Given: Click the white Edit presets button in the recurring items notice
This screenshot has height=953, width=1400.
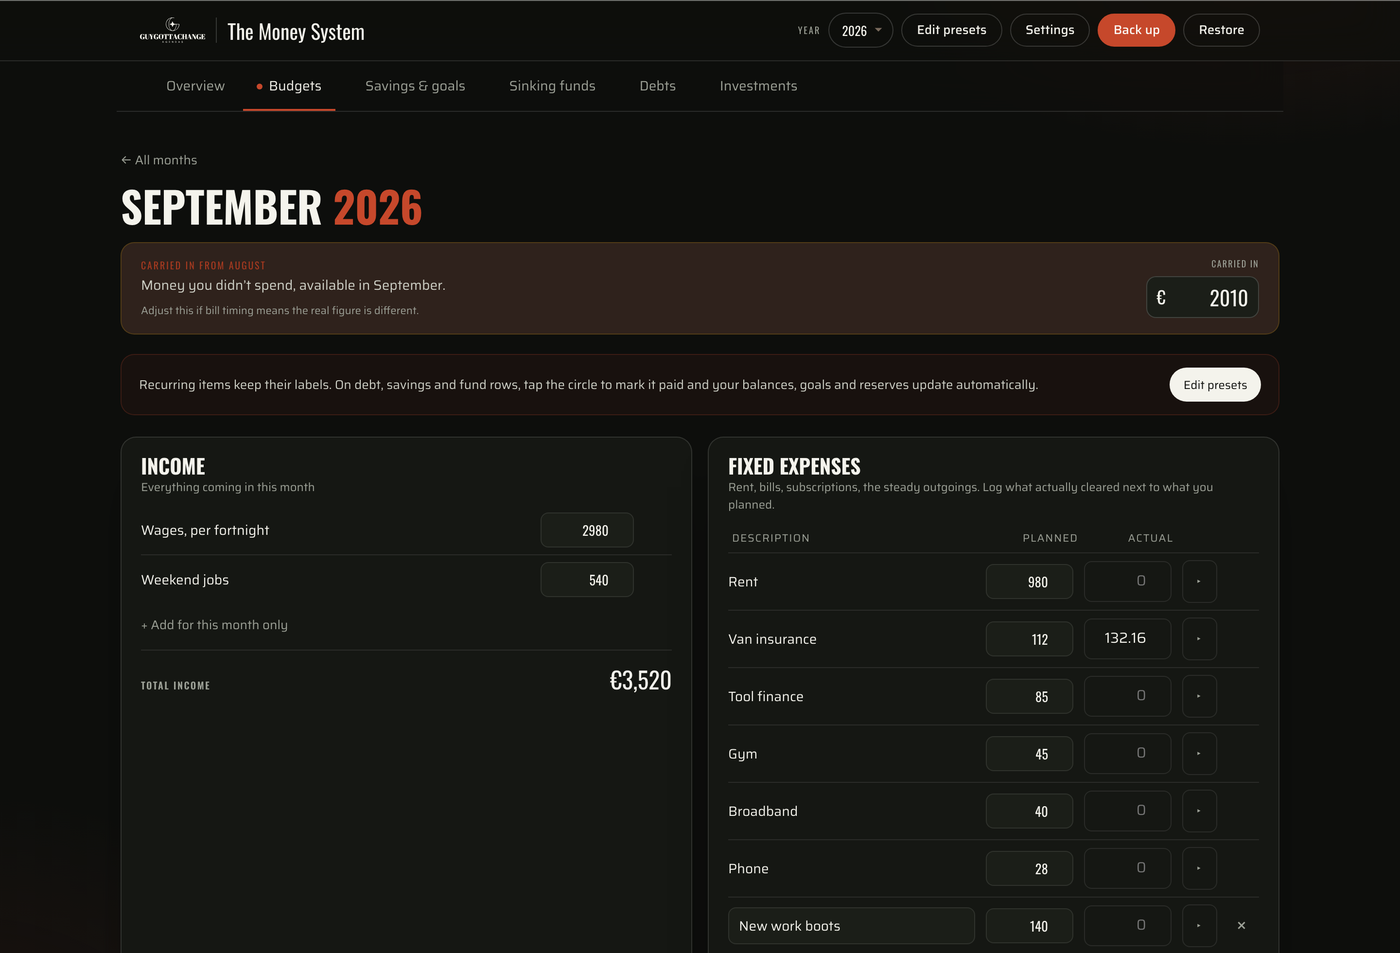Looking at the screenshot, I should 1215,385.
